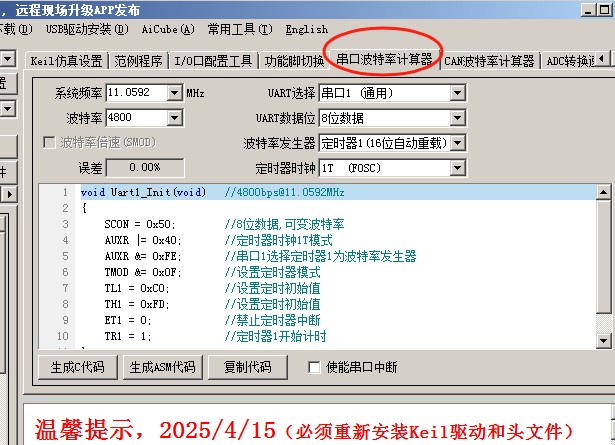Image resolution: width=615 pixels, height=445 pixels.
Task: Maximize the application window
Action: (x=604, y=9)
